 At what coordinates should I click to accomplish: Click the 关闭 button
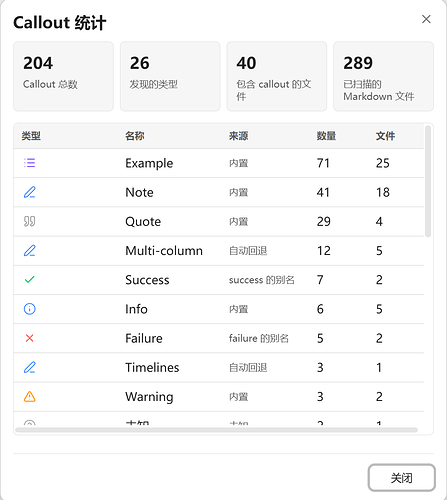pyautogui.click(x=402, y=478)
